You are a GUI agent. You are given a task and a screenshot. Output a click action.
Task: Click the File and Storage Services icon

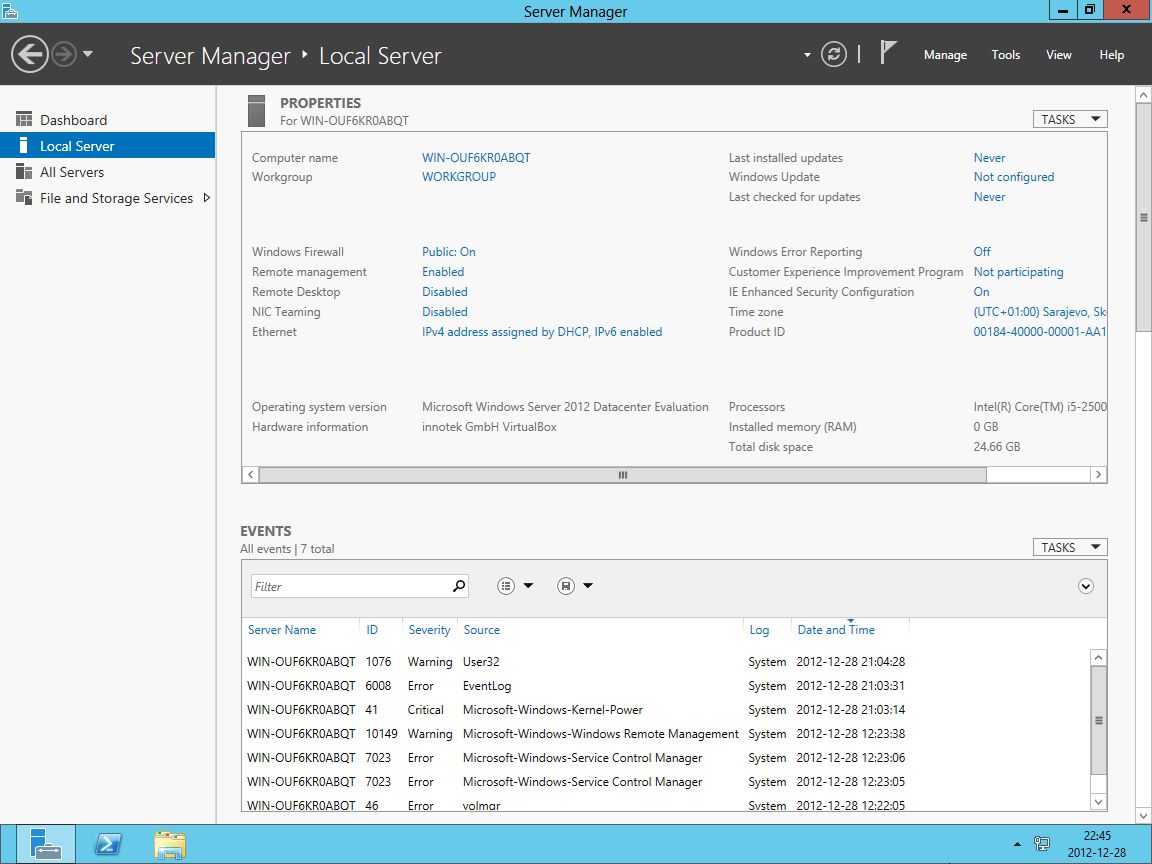point(24,198)
